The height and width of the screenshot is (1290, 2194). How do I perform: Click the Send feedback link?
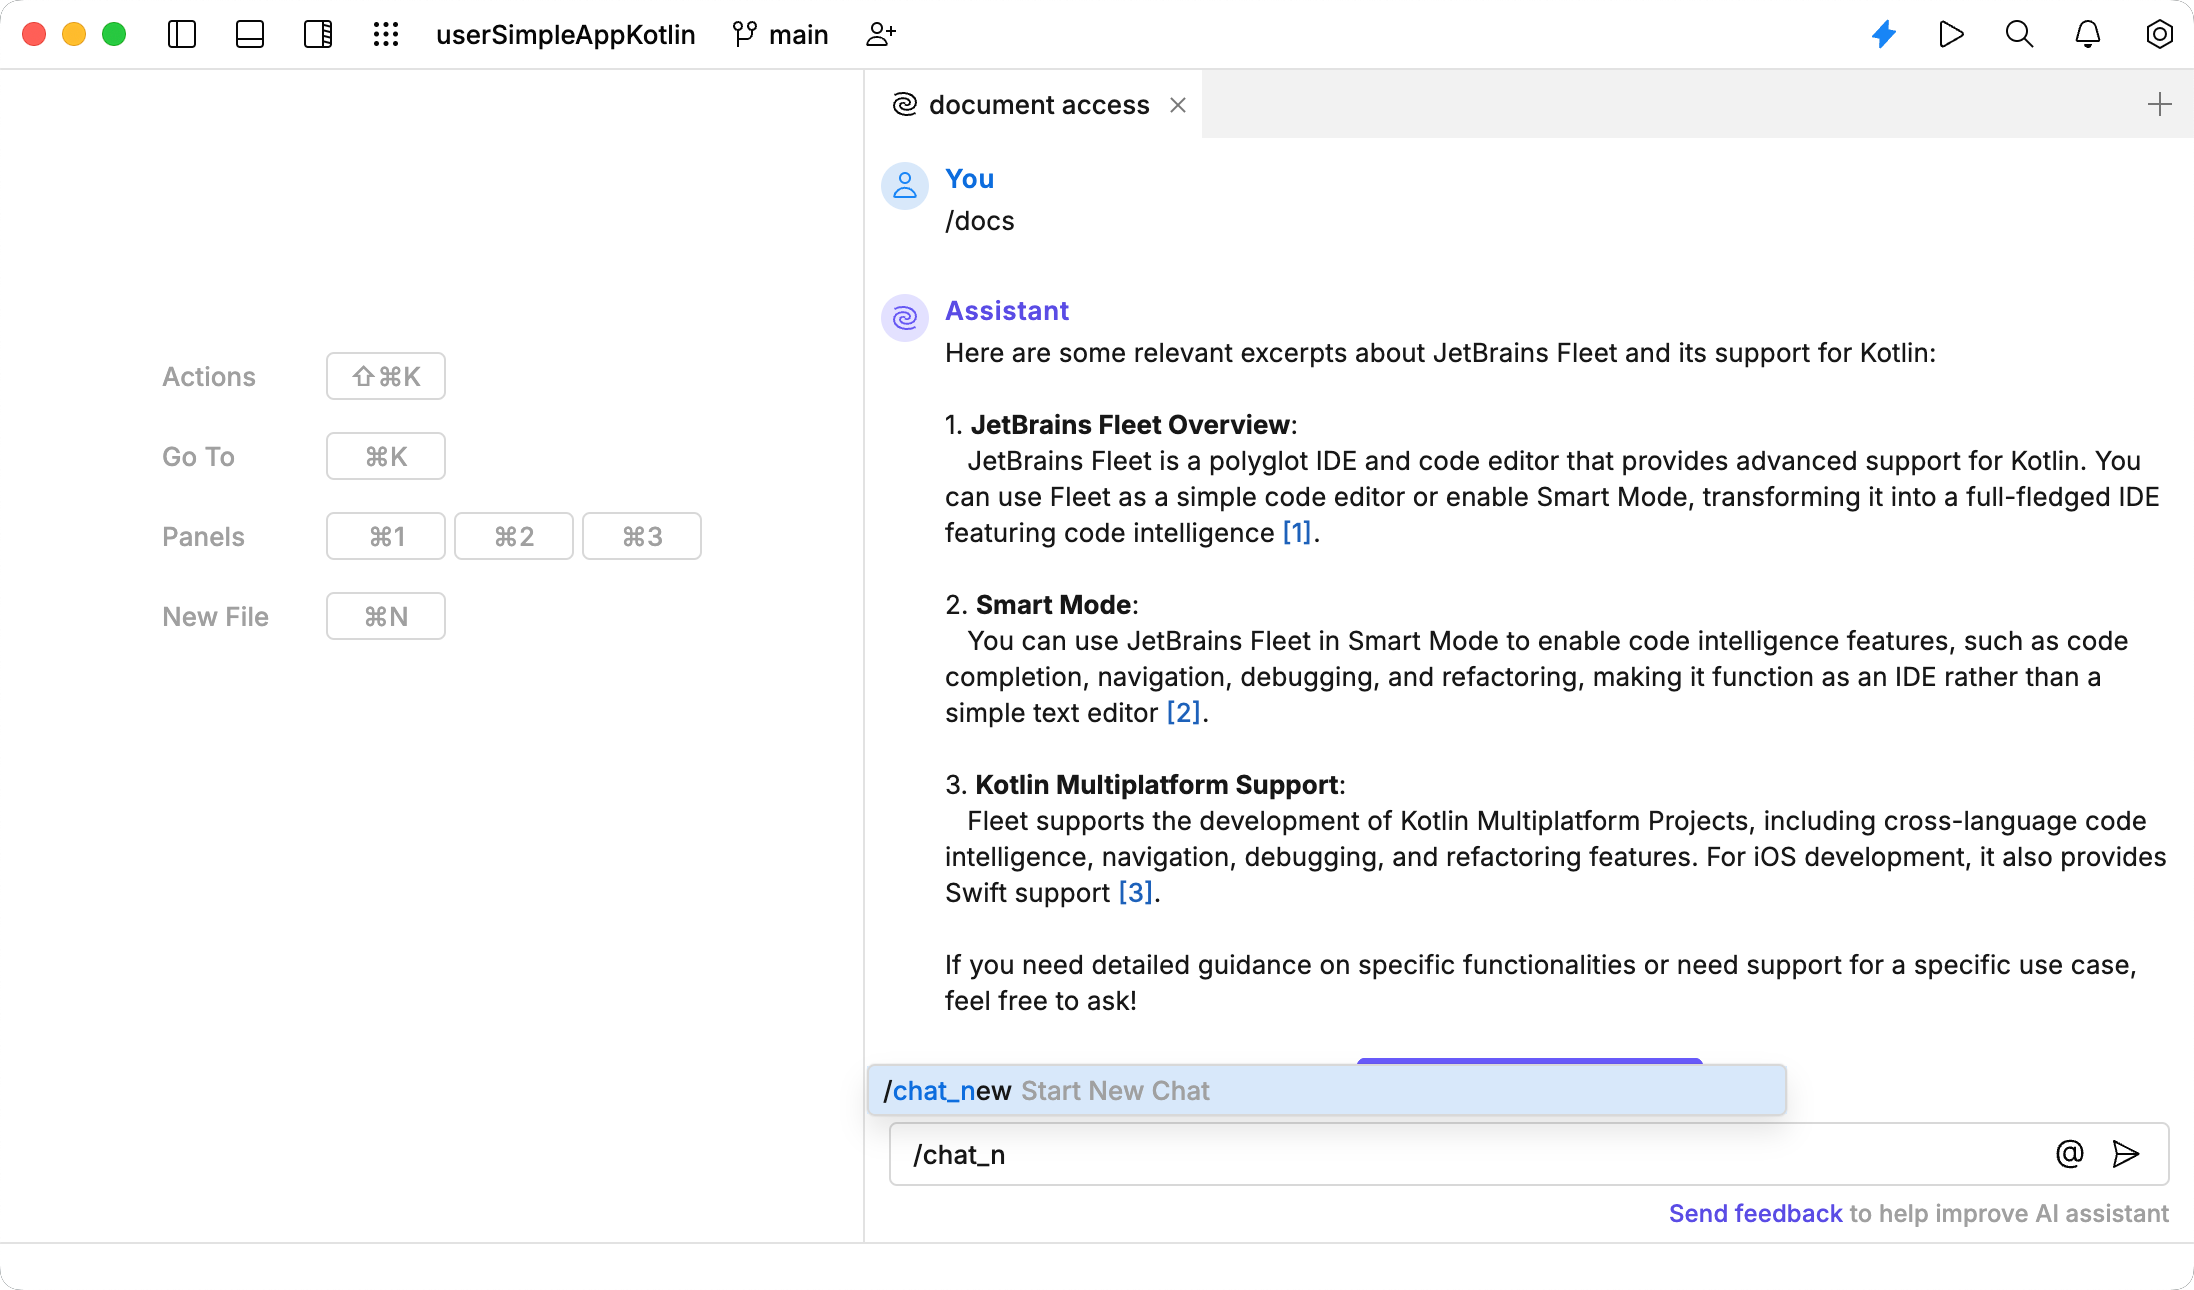1755,1213
